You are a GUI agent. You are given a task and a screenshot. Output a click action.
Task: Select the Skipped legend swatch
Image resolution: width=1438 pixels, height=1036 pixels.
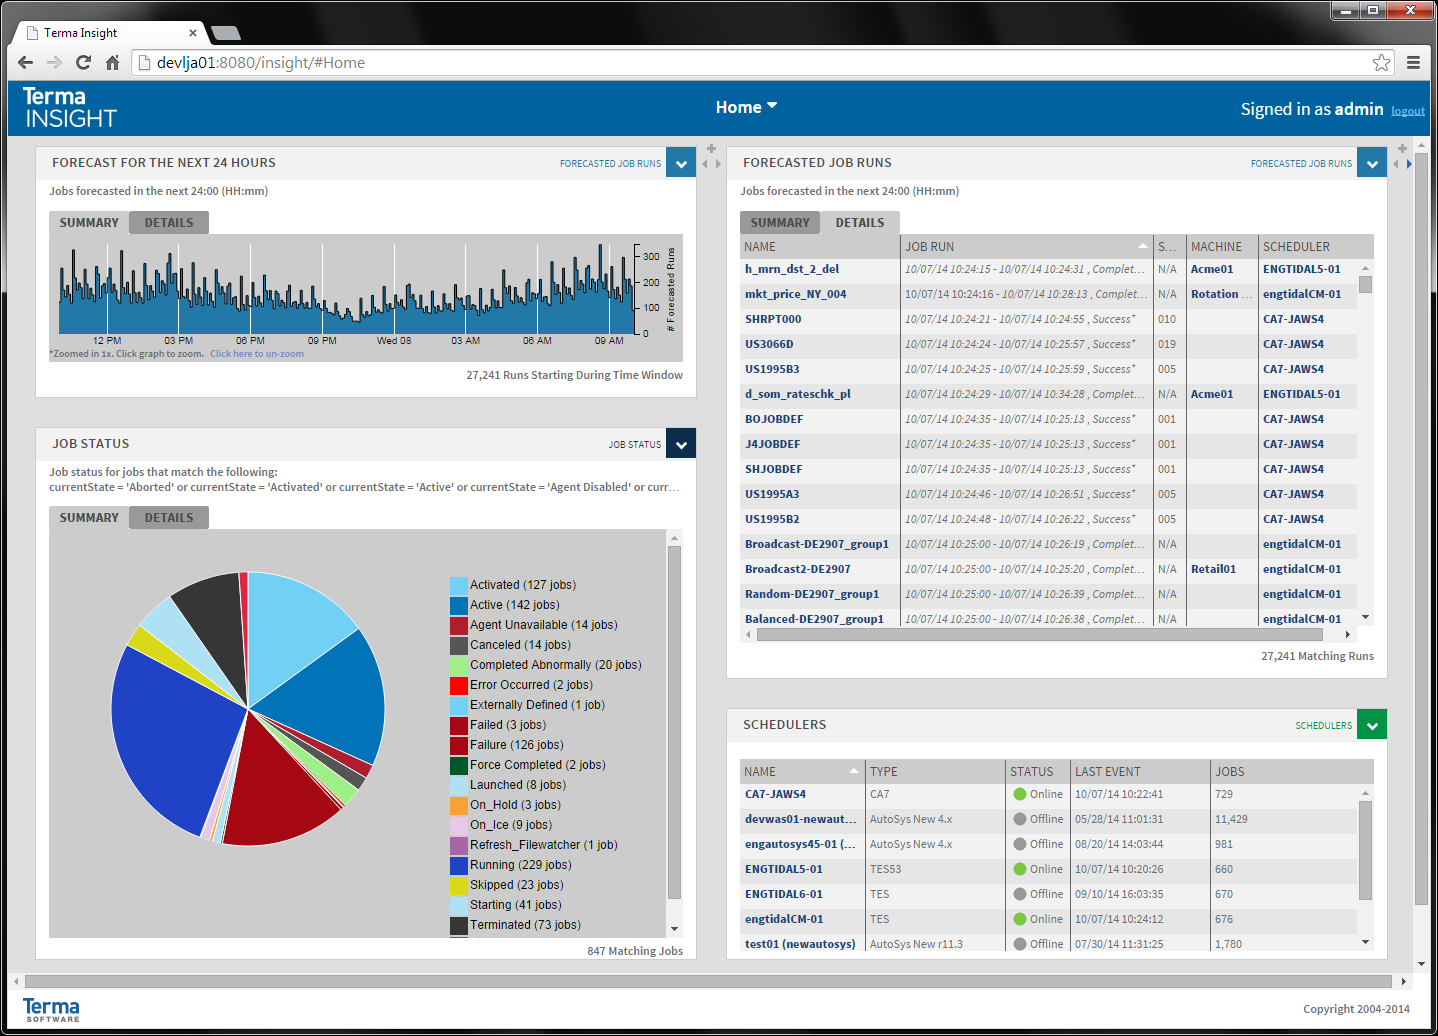pos(459,885)
